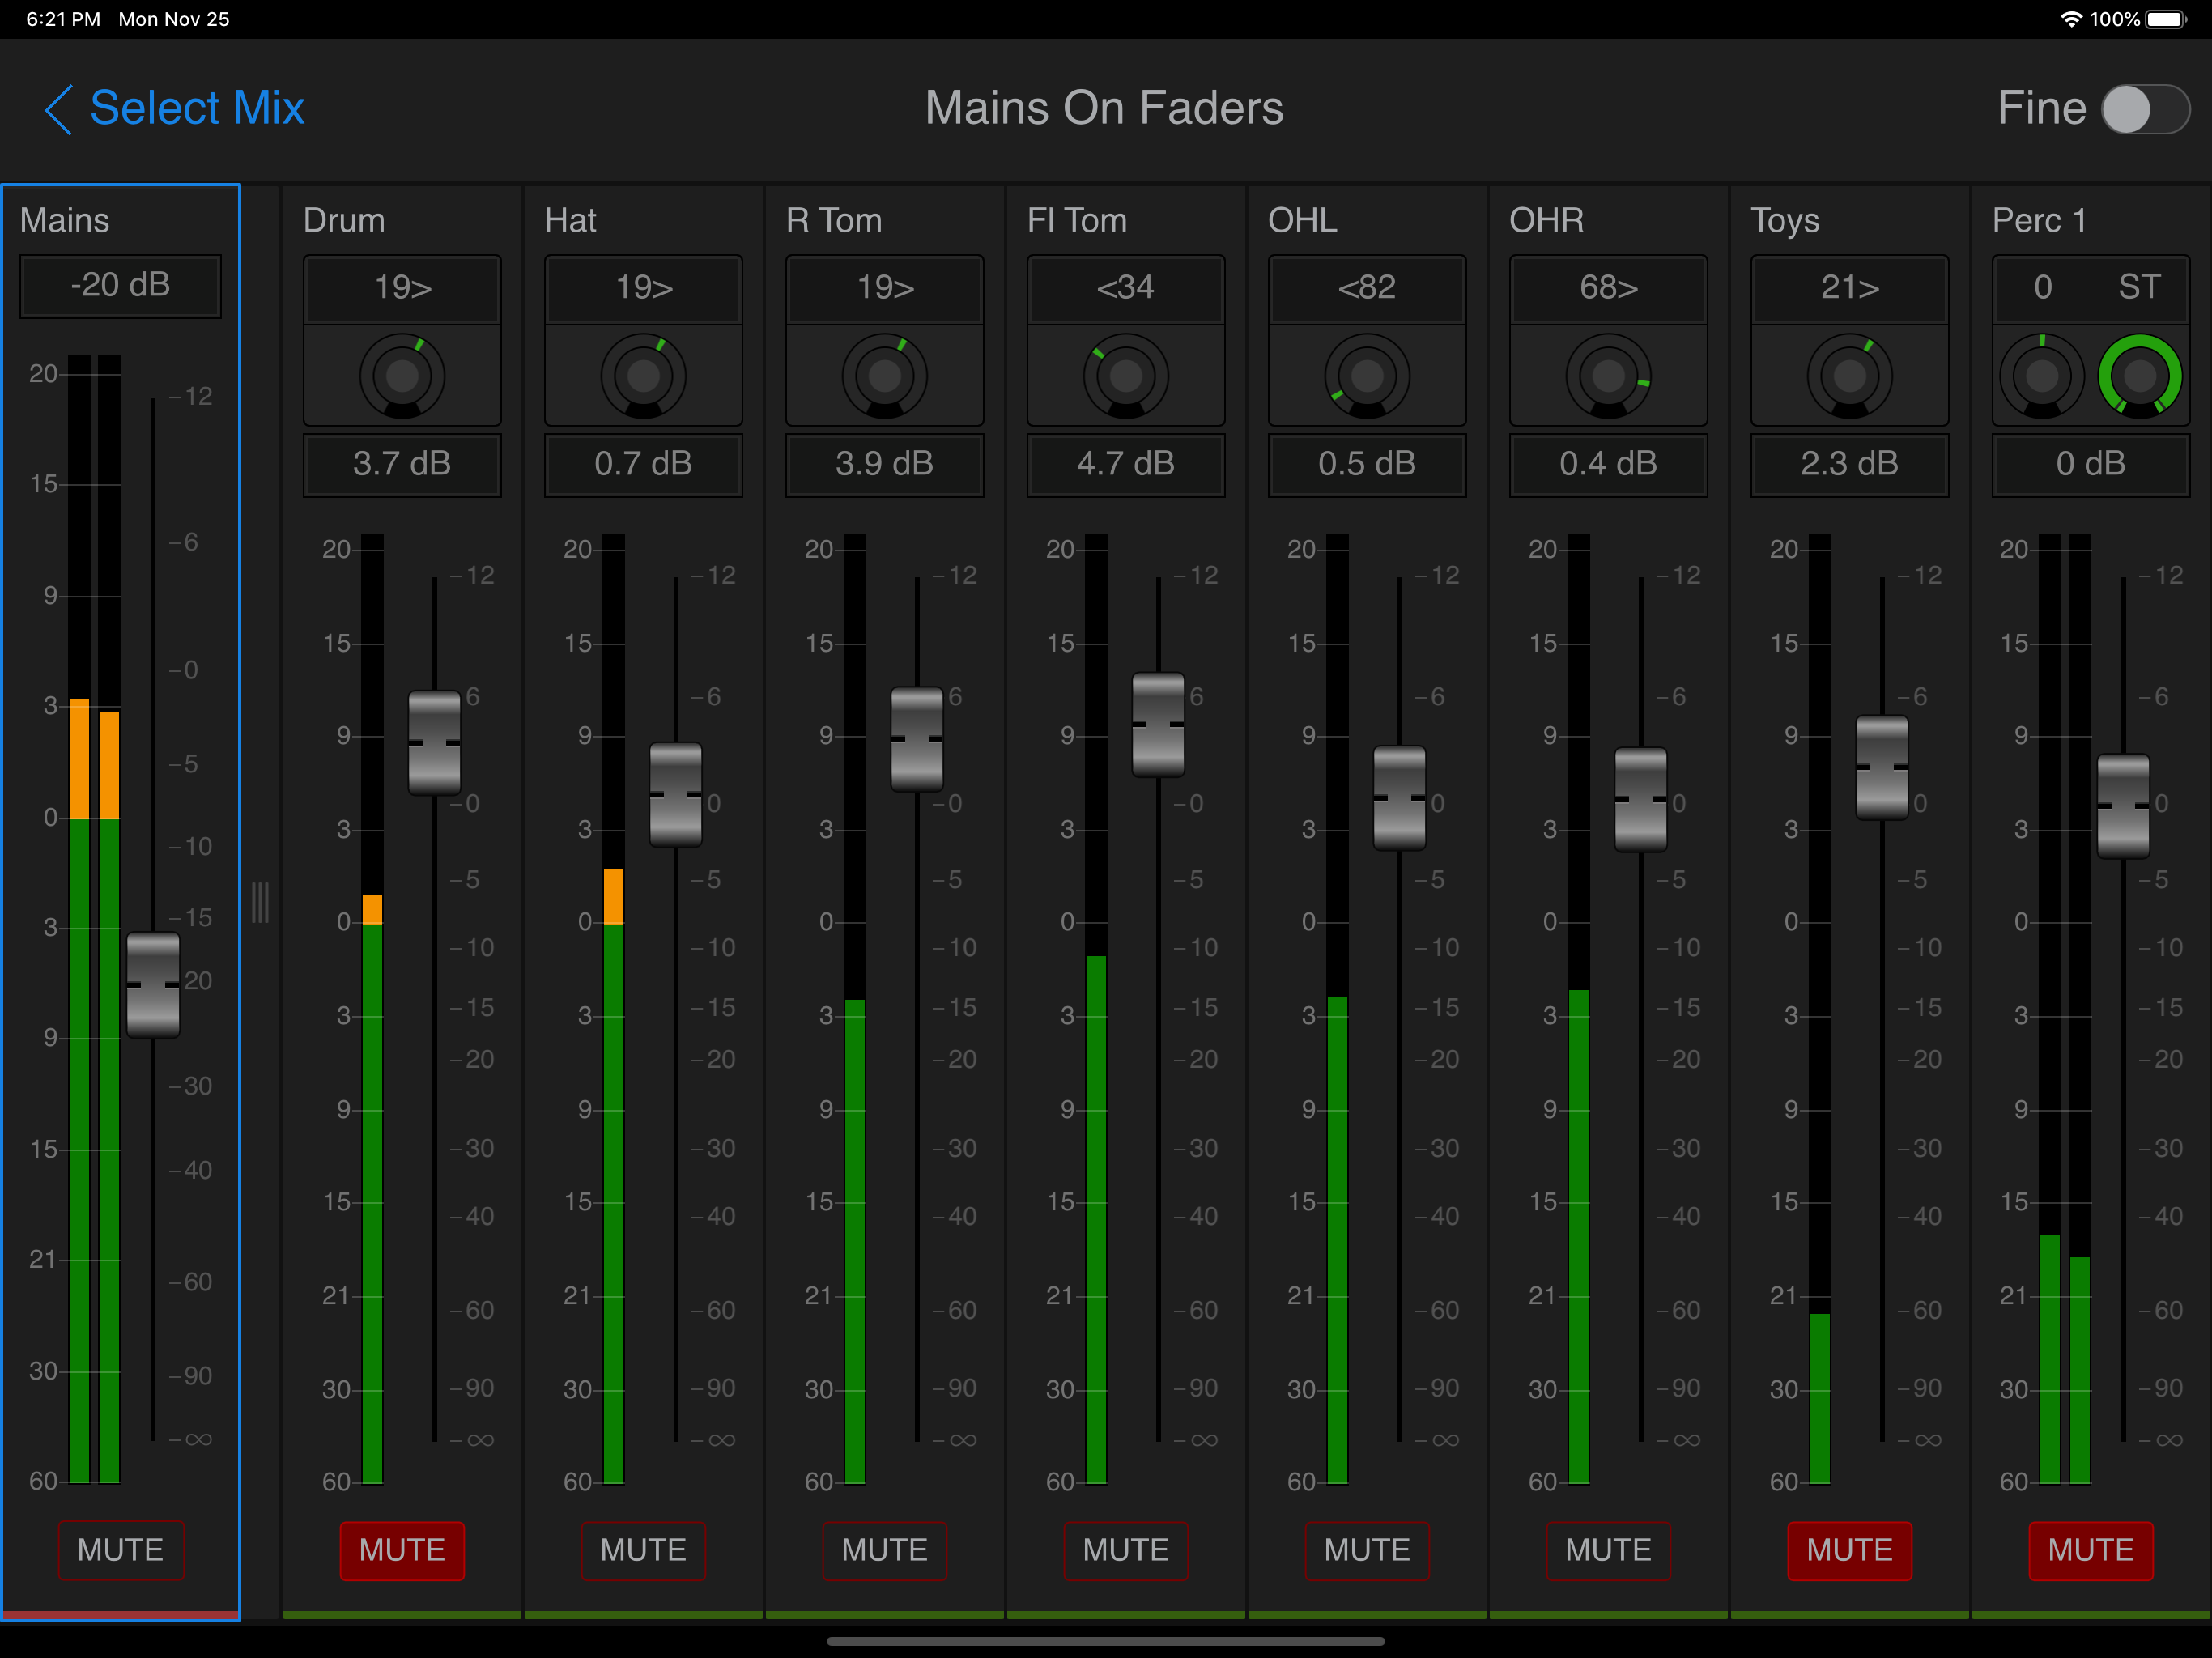This screenshot has width=2212, height=1658.
Task: Click the Hat fader handle
Action: click(x=676, y=795)
